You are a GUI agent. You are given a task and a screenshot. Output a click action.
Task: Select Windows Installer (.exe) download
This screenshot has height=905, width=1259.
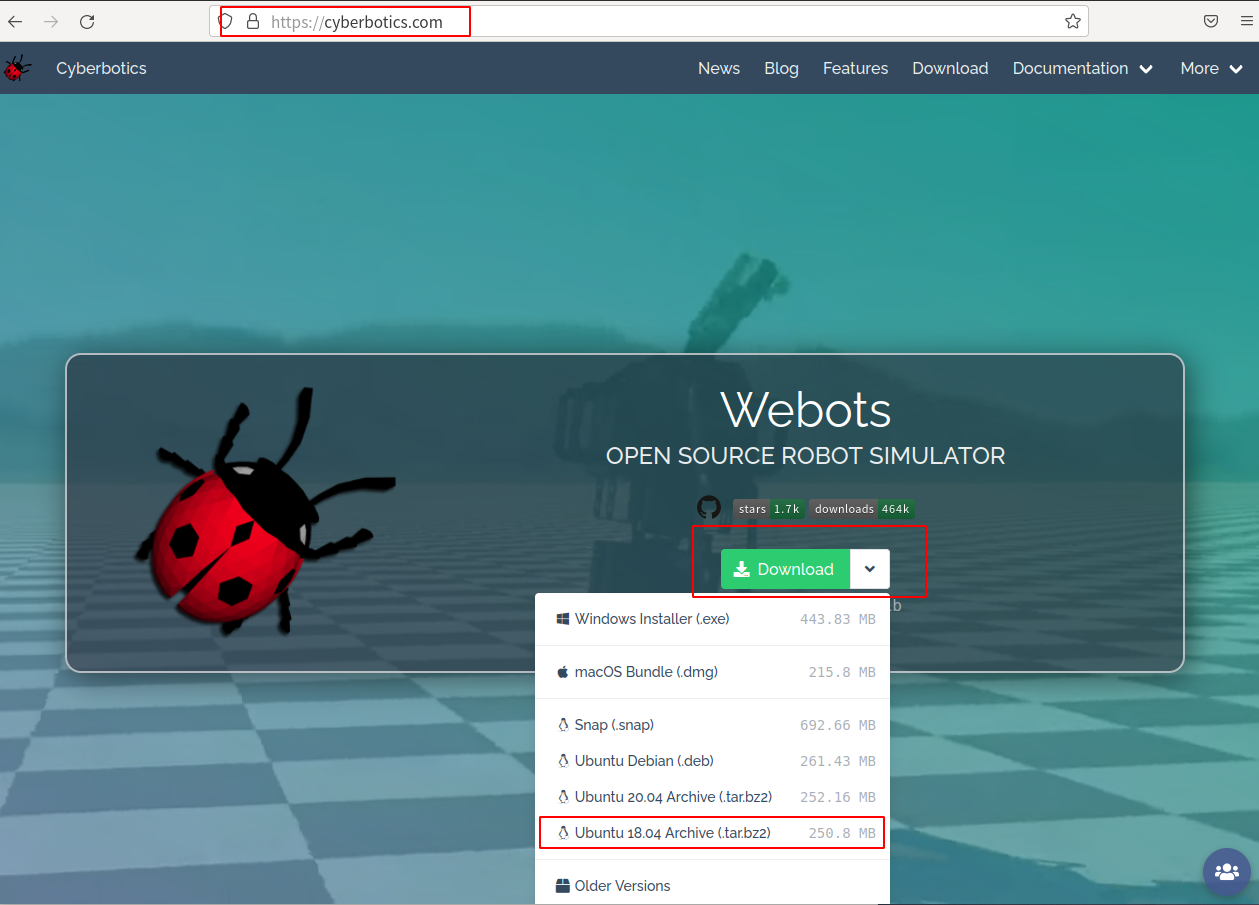pyautogui.click(x=712, y=619)
